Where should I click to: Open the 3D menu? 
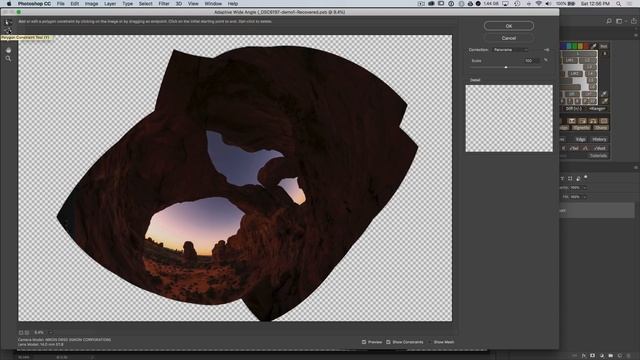(x=179, y=4)
